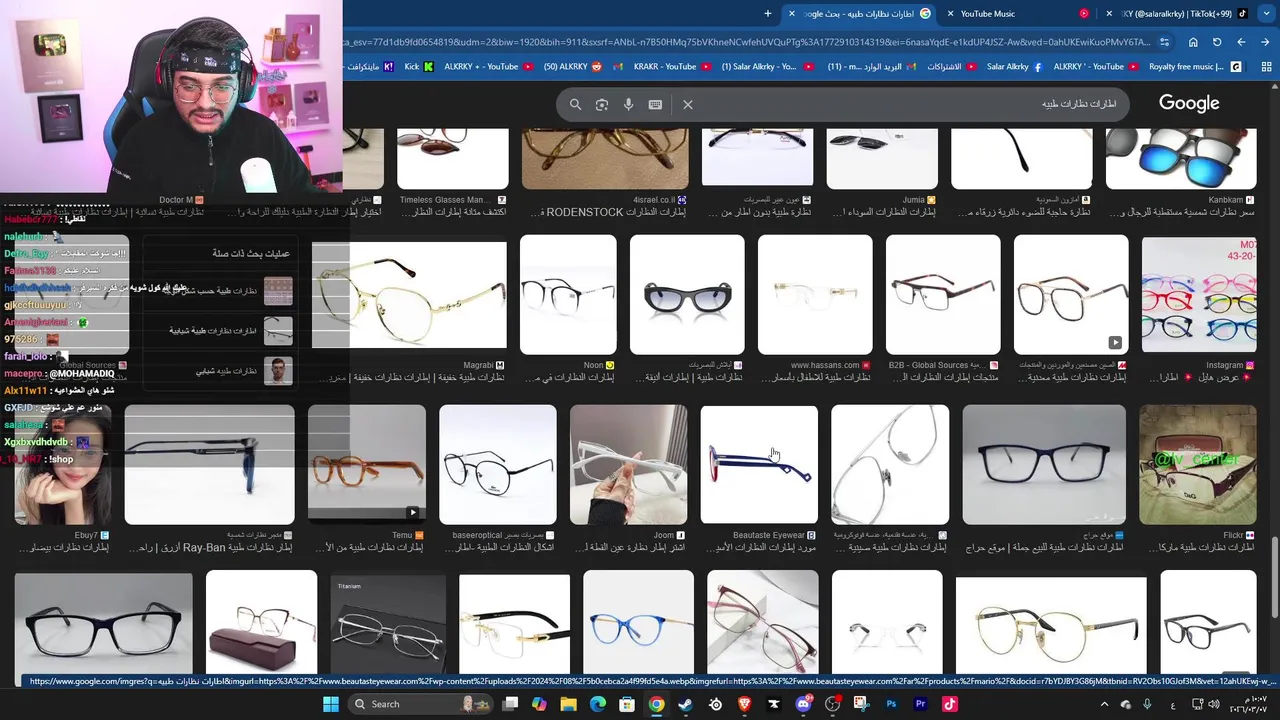The width and height of the screenshot is (1280, 720).
Task: Open the Temu orange frame glasses image
Action: coord(366,465)
